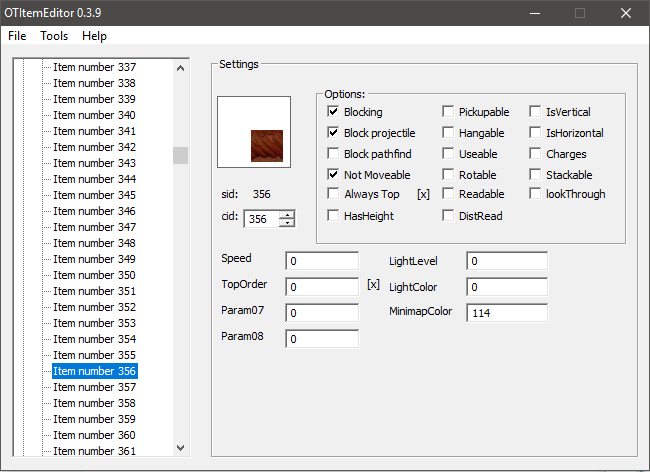
Task: Select Item number 357 in the tree
Action: pyautogui.click(x=95, y=387)
